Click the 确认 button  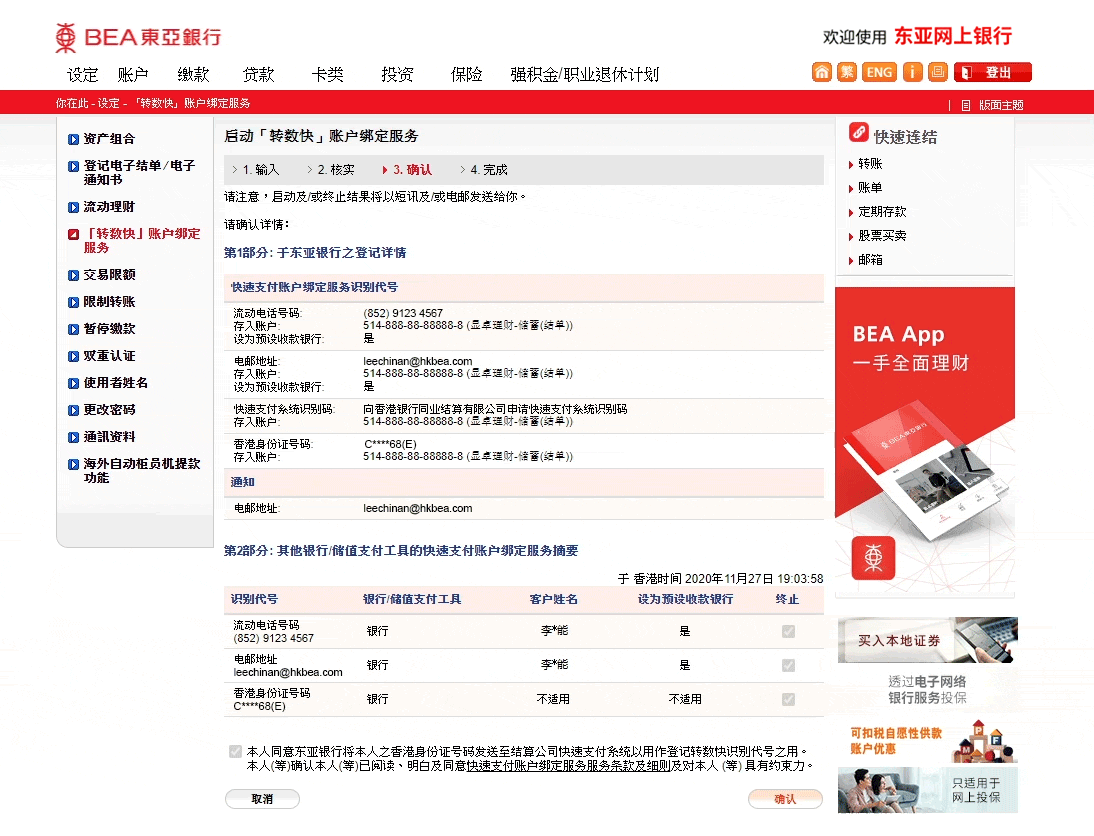(x=785, y=799)
